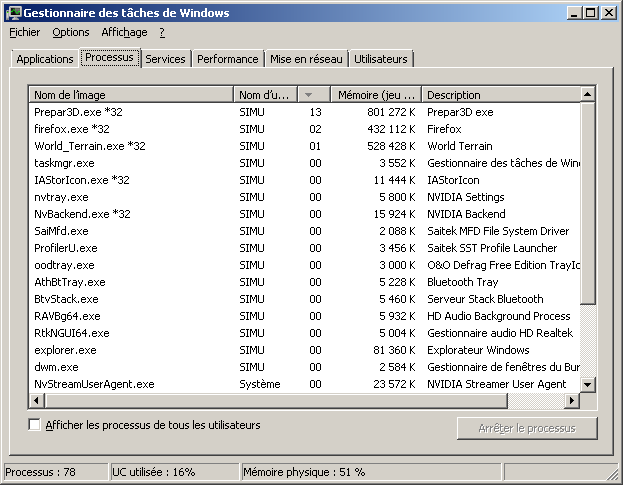Sort by Mémoire (jeu ... column

(x=376, y=95)
